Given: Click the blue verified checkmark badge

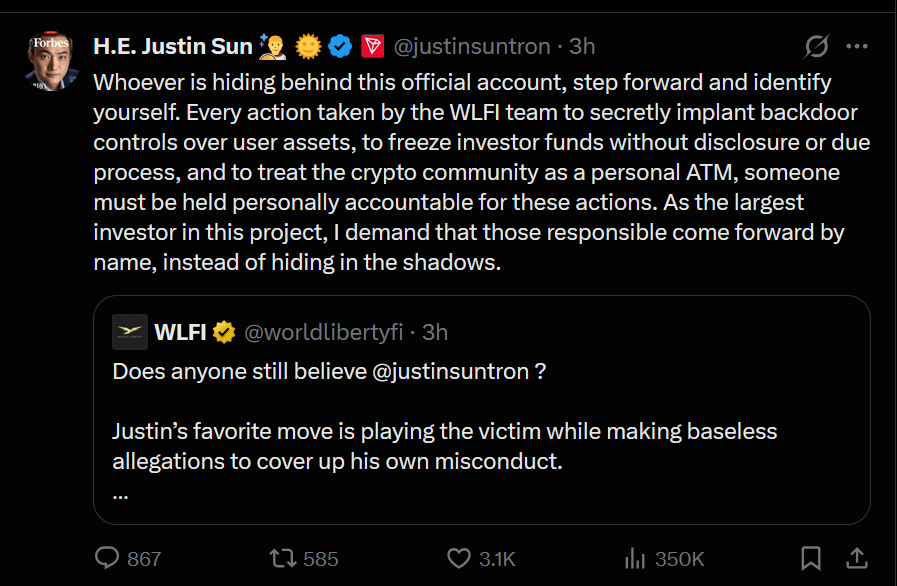Looking at the screenshot, I should [x=341, y=46].
